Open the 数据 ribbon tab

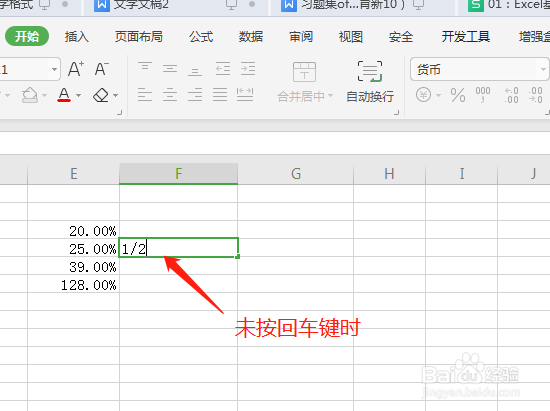point(251,36)
